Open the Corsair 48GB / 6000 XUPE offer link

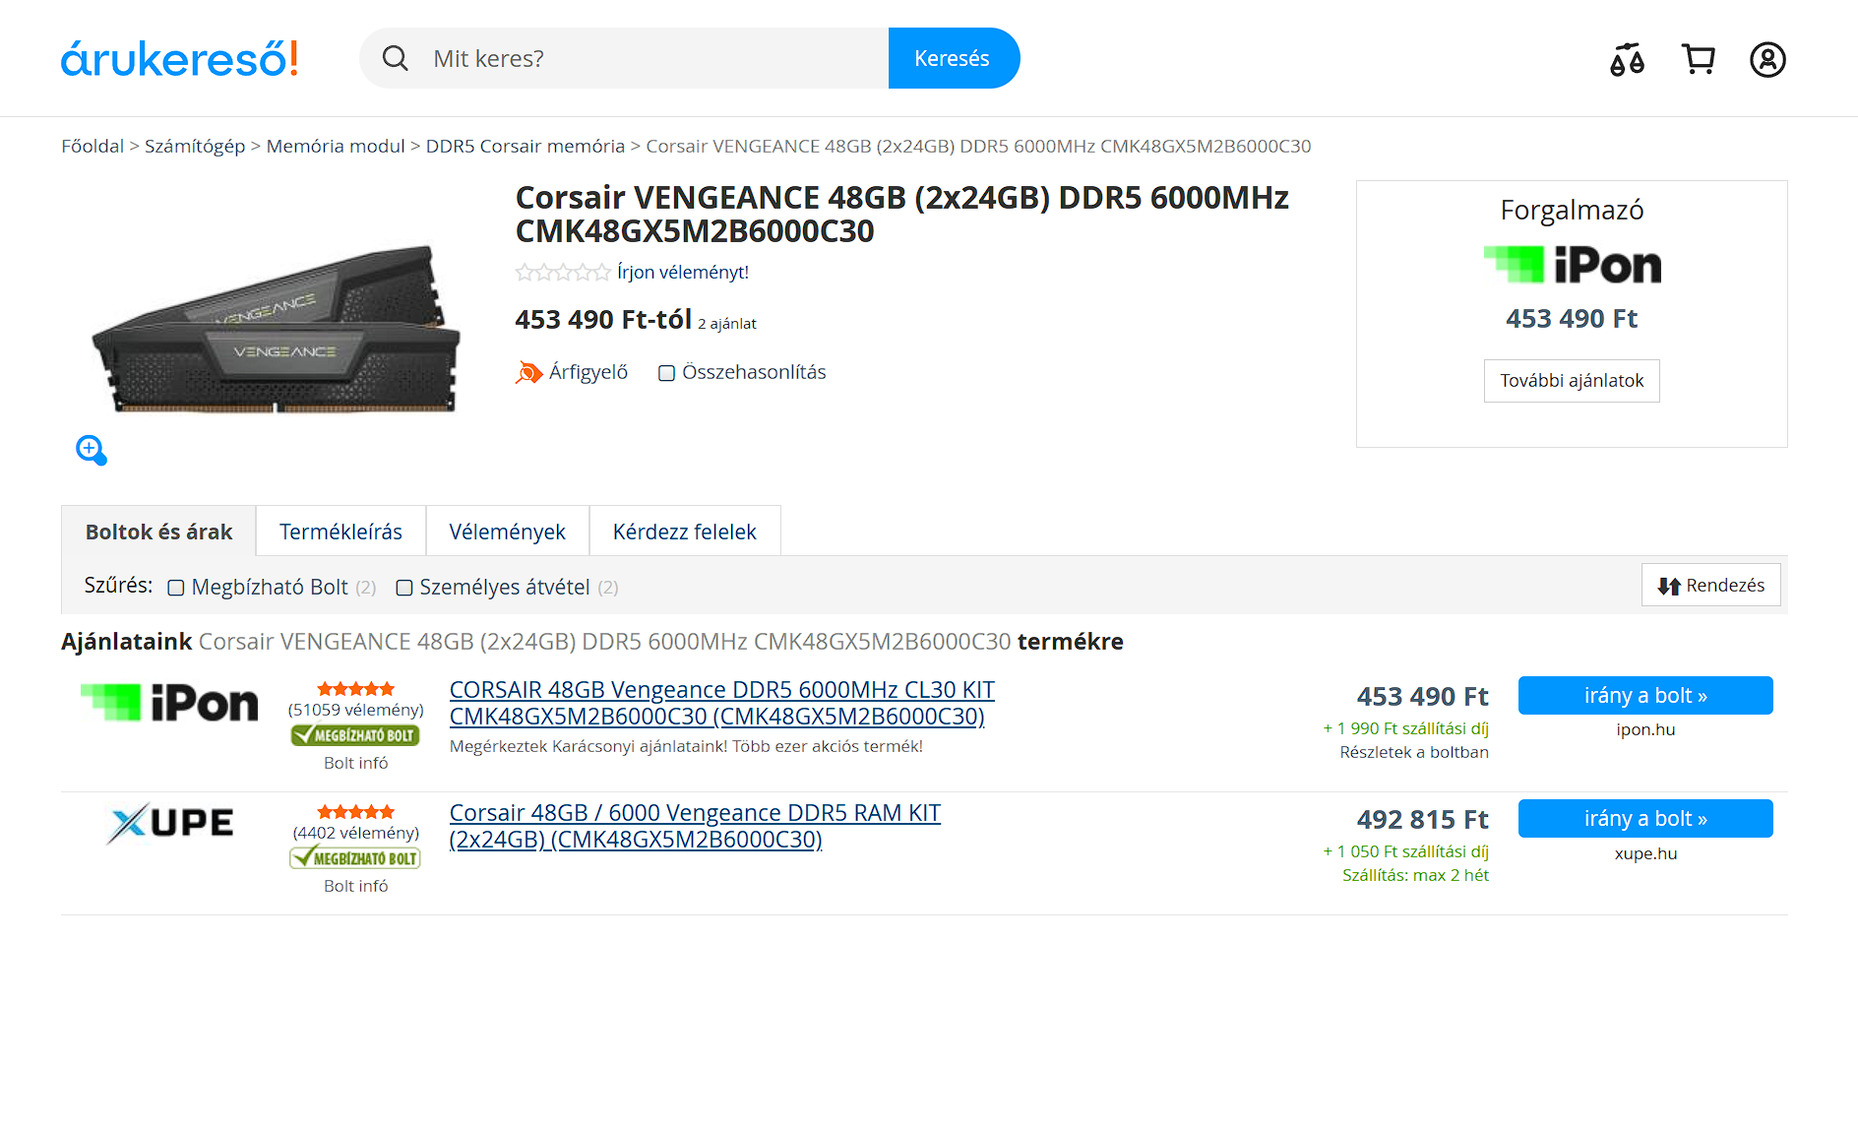[695, 826]
